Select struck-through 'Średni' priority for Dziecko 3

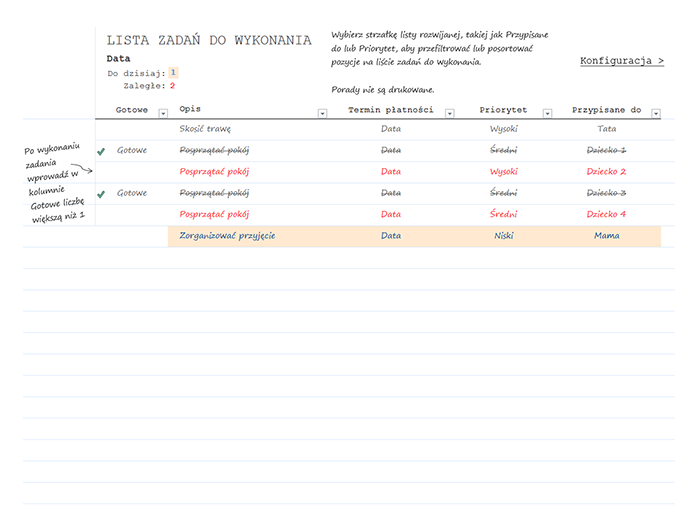[x=504, y=192]
